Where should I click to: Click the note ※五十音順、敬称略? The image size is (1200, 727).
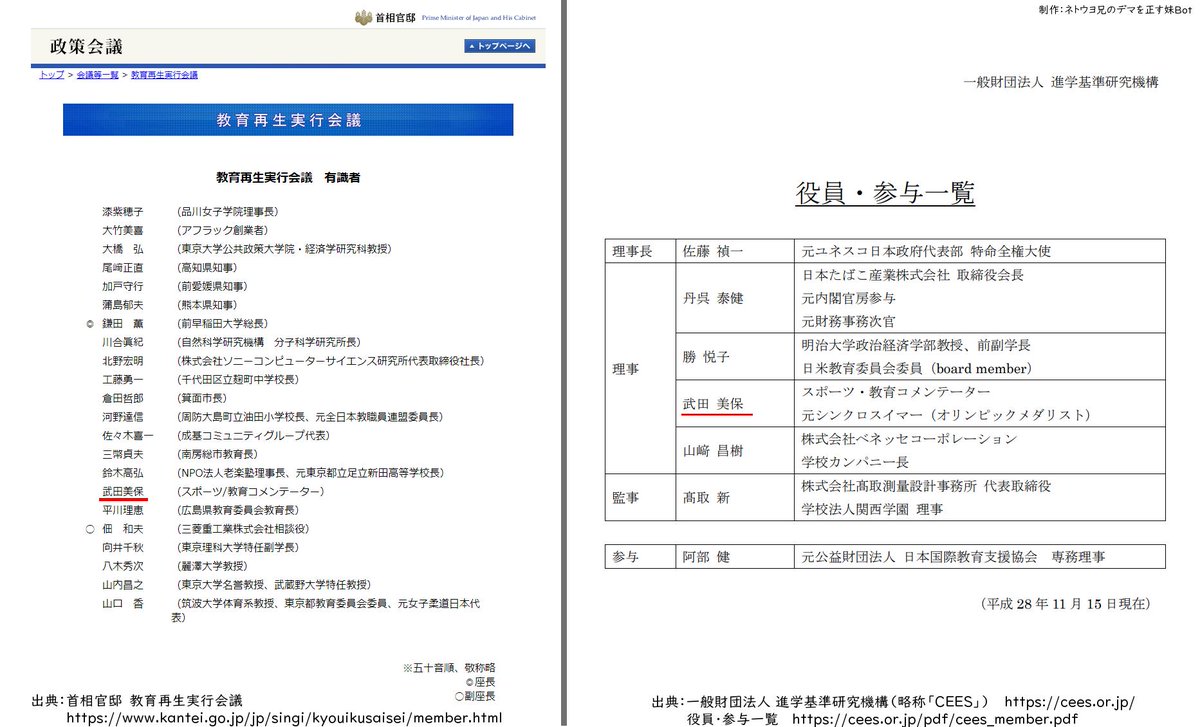pos(449,667)
